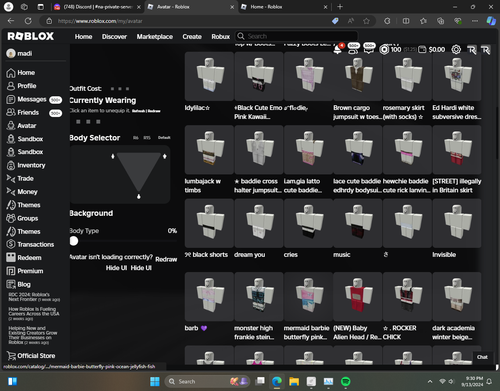Open the Chat panel button
500x391 pixels.
click(482, 357)
